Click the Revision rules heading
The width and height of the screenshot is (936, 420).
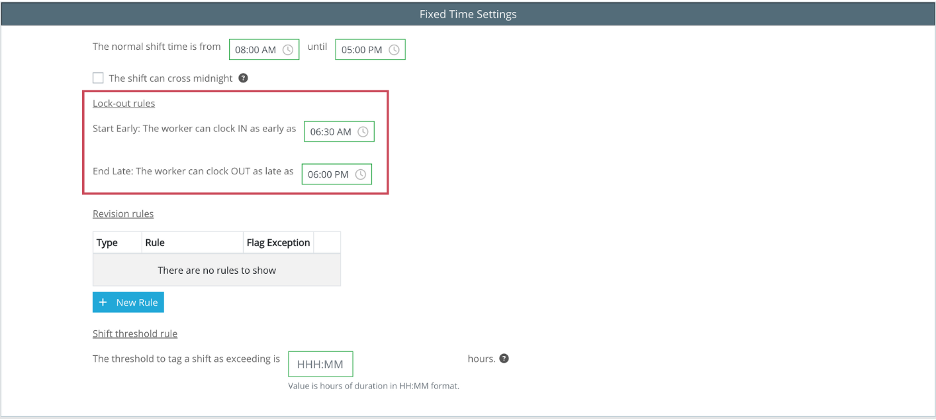click(x=123, y=214)
